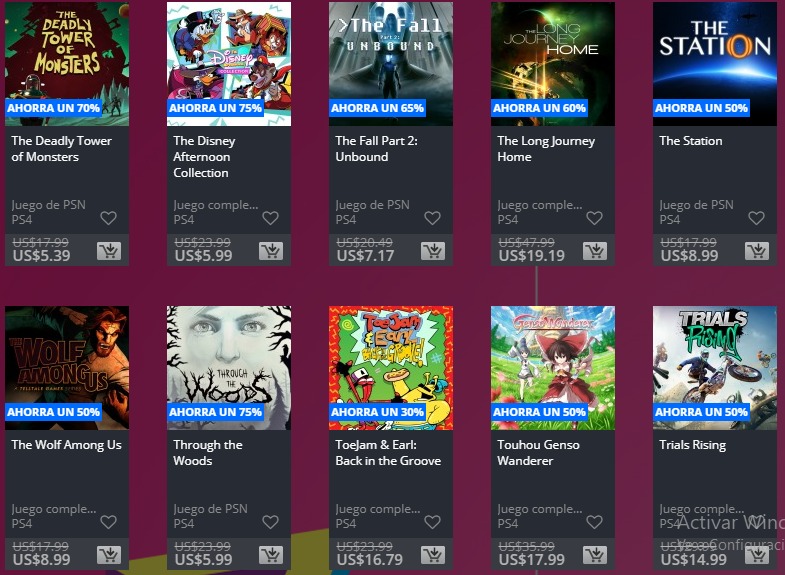Add The Wolf Among Us to cart

tap(109, 555)
